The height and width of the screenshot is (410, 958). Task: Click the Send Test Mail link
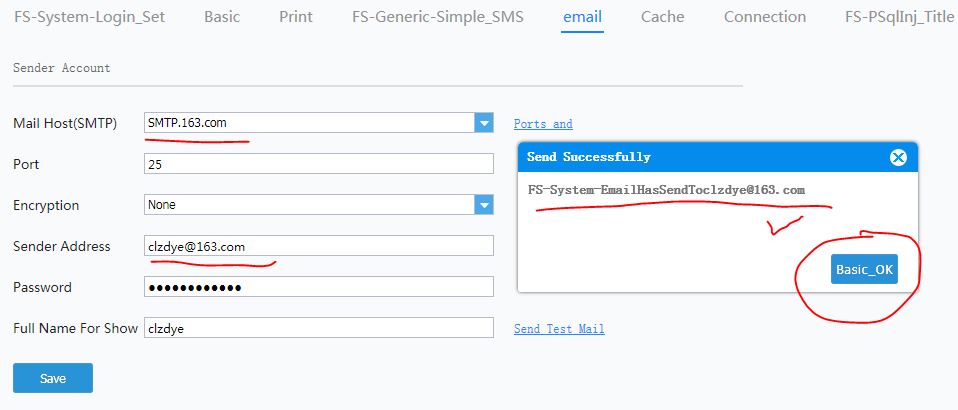tap(559, 329)
